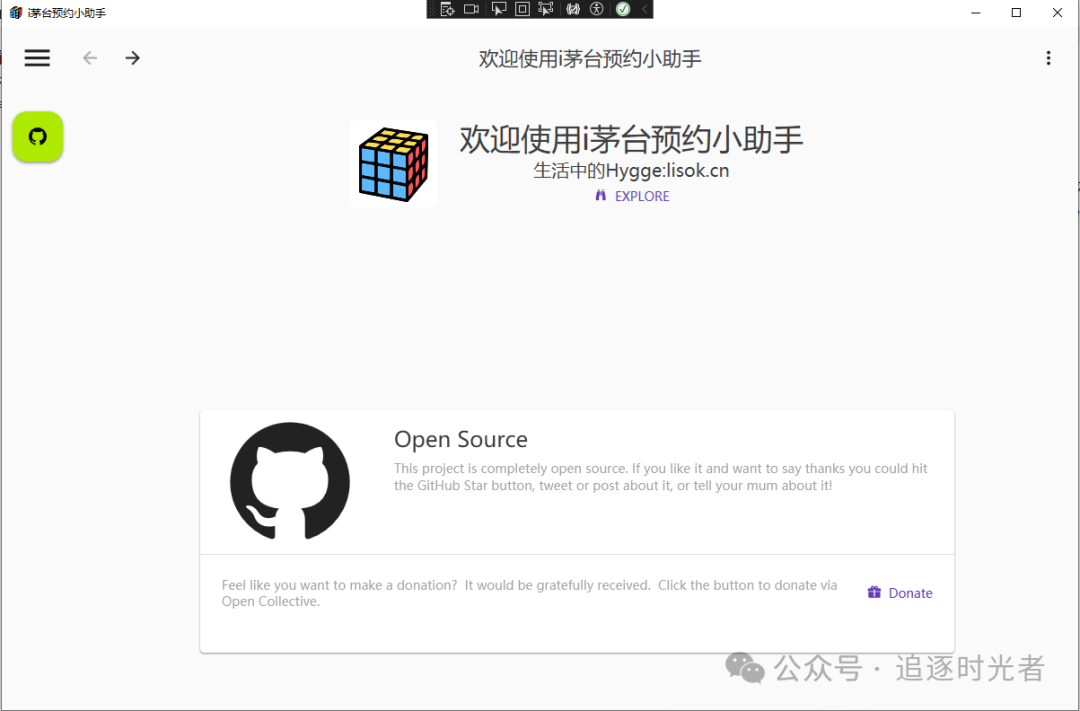
Task: Select the video recording icon in capture toolbar
Action: point(471,9)
